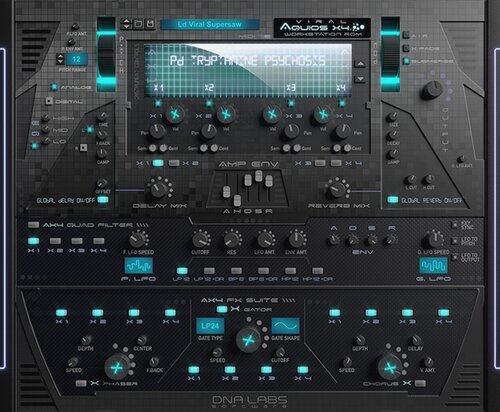
Task: Click the G. LFO waveform display
Action: (433, 266)
